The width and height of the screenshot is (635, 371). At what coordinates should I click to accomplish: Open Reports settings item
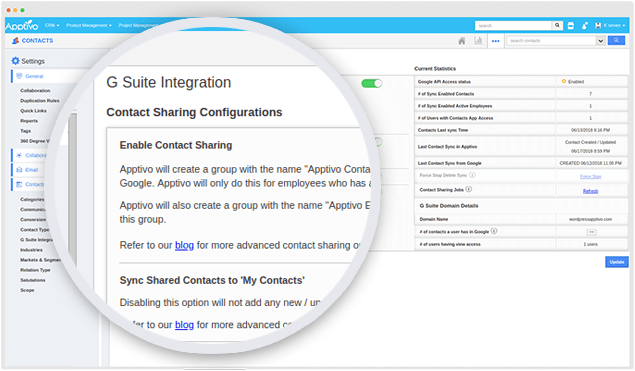click(29, 121)
